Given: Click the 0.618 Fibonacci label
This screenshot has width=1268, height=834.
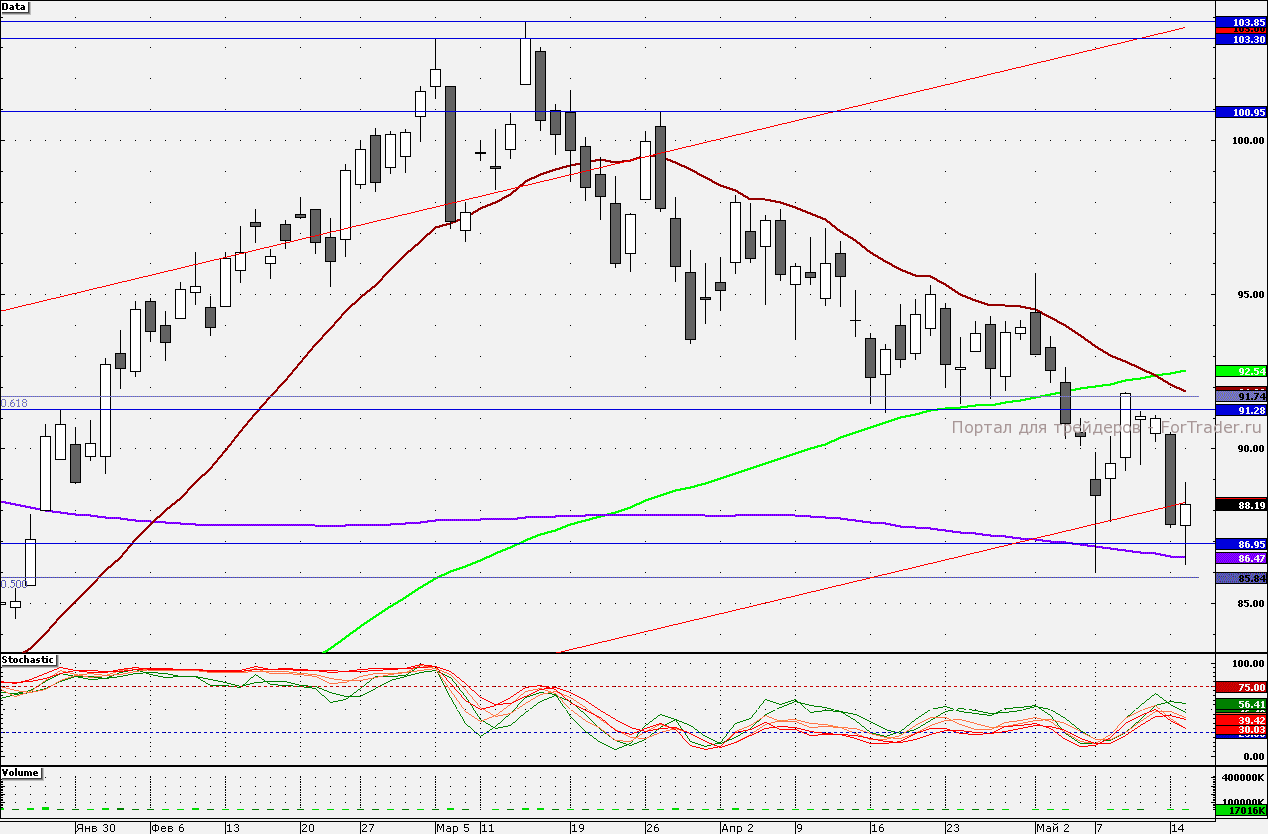Looking at the screenshot, I should [14, 403].
